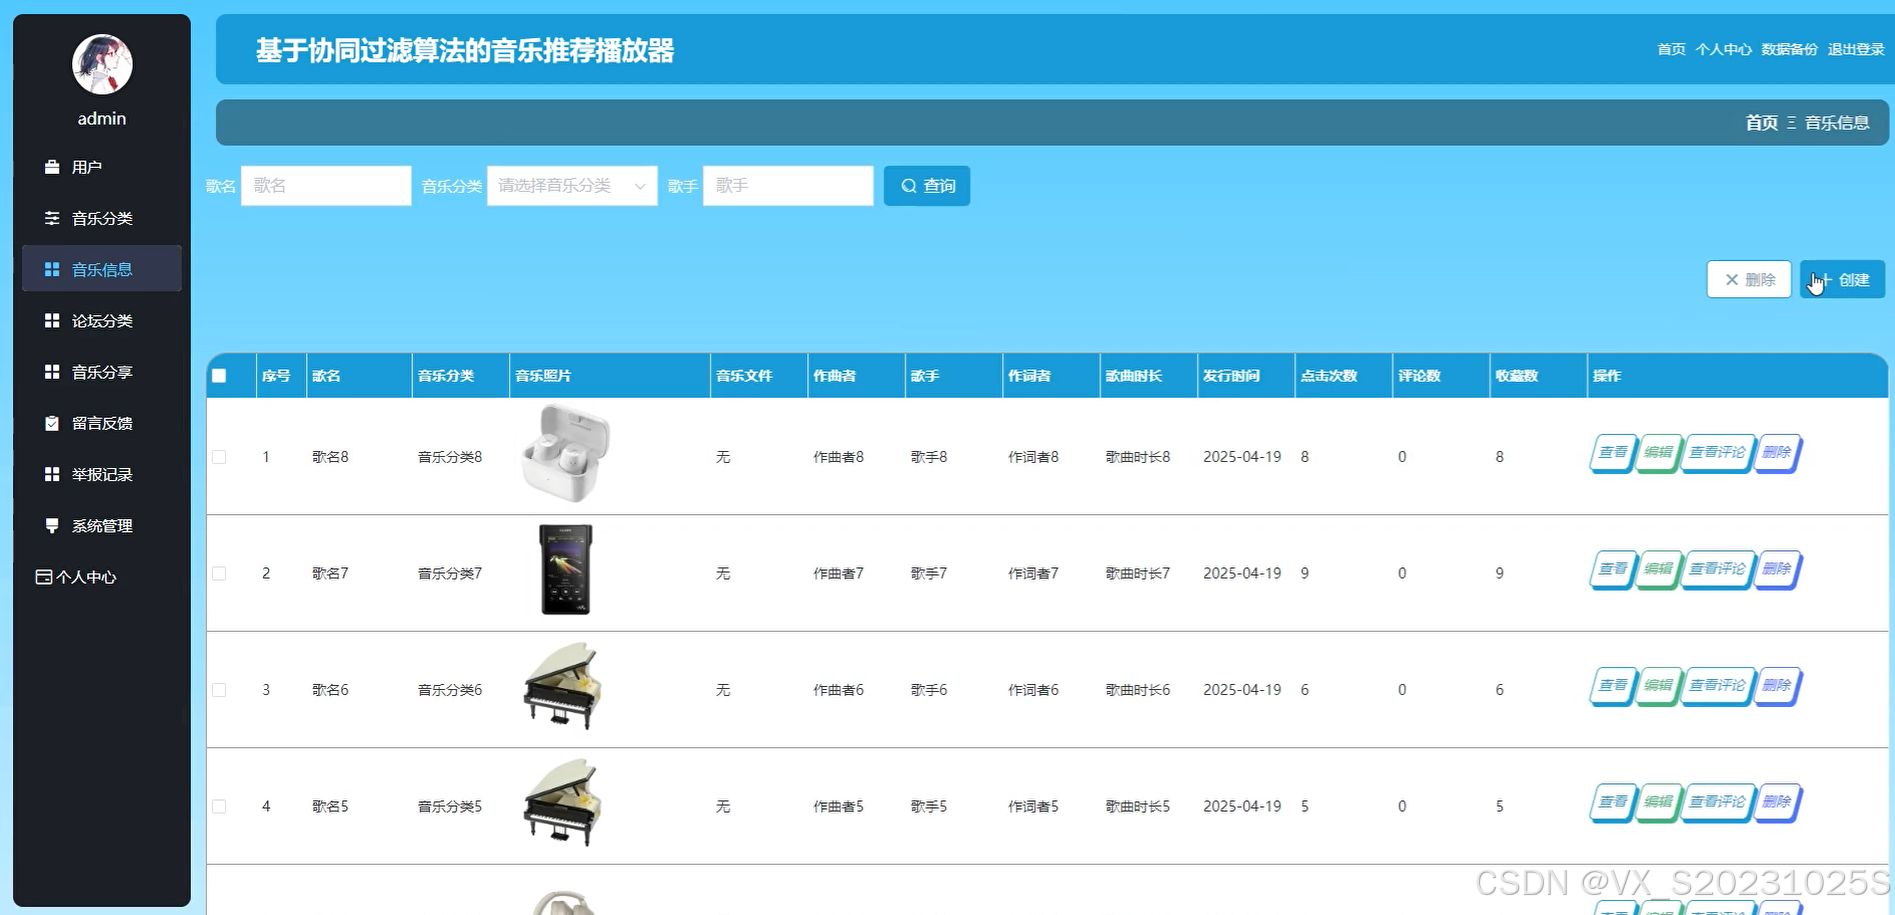Click the music player image for 歌名7
Viewport: 1895px width, 915px height.
pos(566,570)
